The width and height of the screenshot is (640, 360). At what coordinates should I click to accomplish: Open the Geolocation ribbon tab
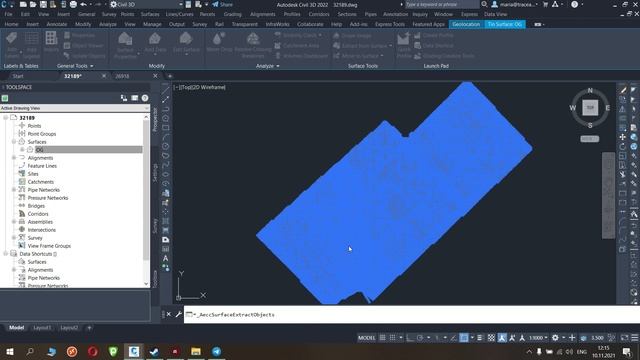466,24
